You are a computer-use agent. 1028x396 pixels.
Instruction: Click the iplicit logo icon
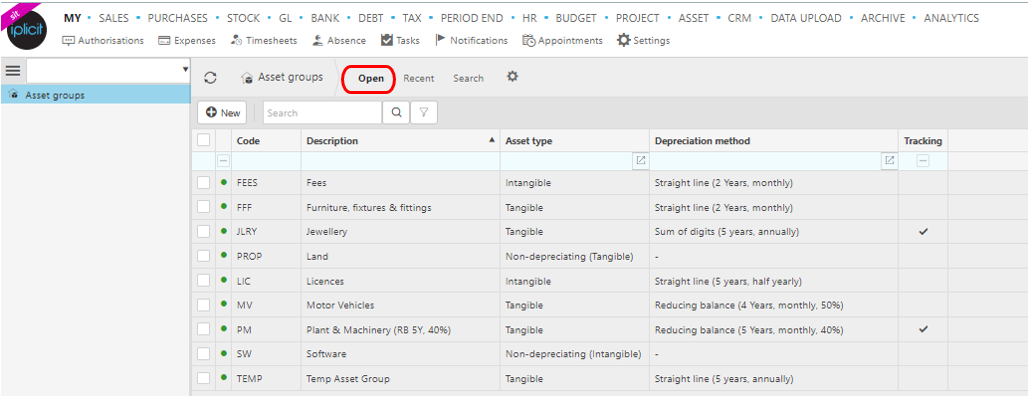pos(27,31)
